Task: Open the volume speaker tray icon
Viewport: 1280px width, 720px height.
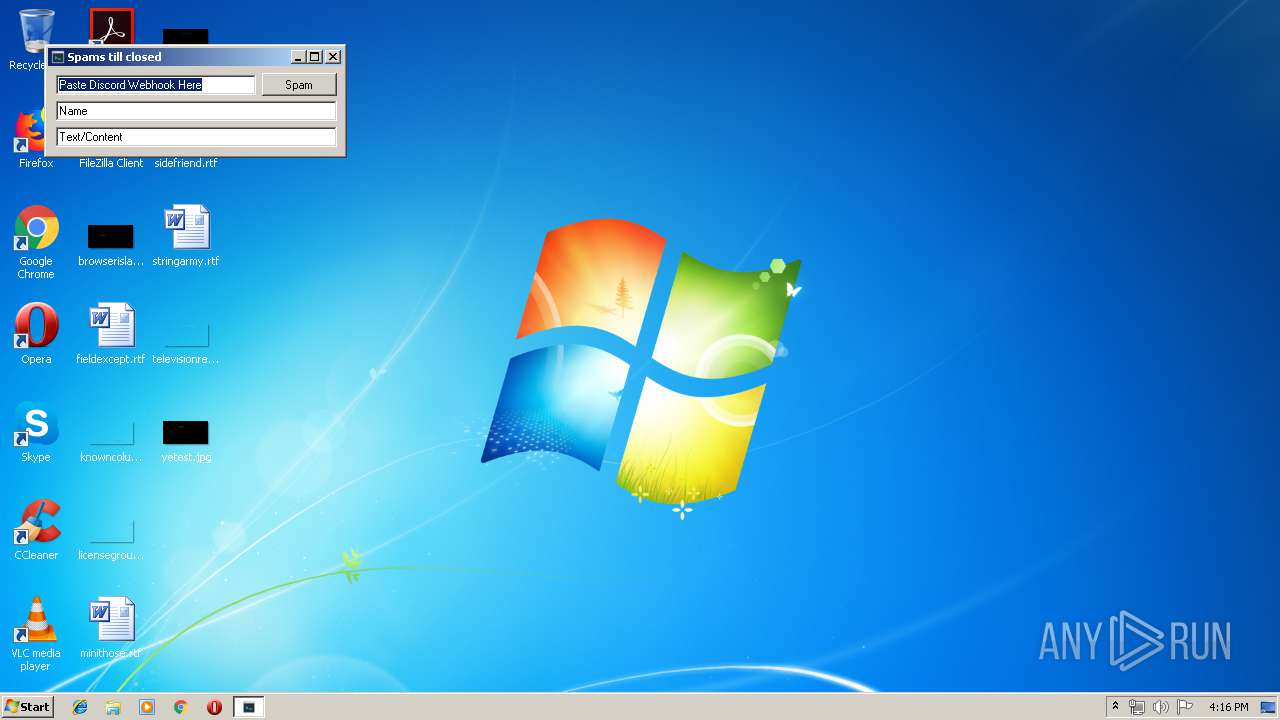Action: coord(1161,707)
